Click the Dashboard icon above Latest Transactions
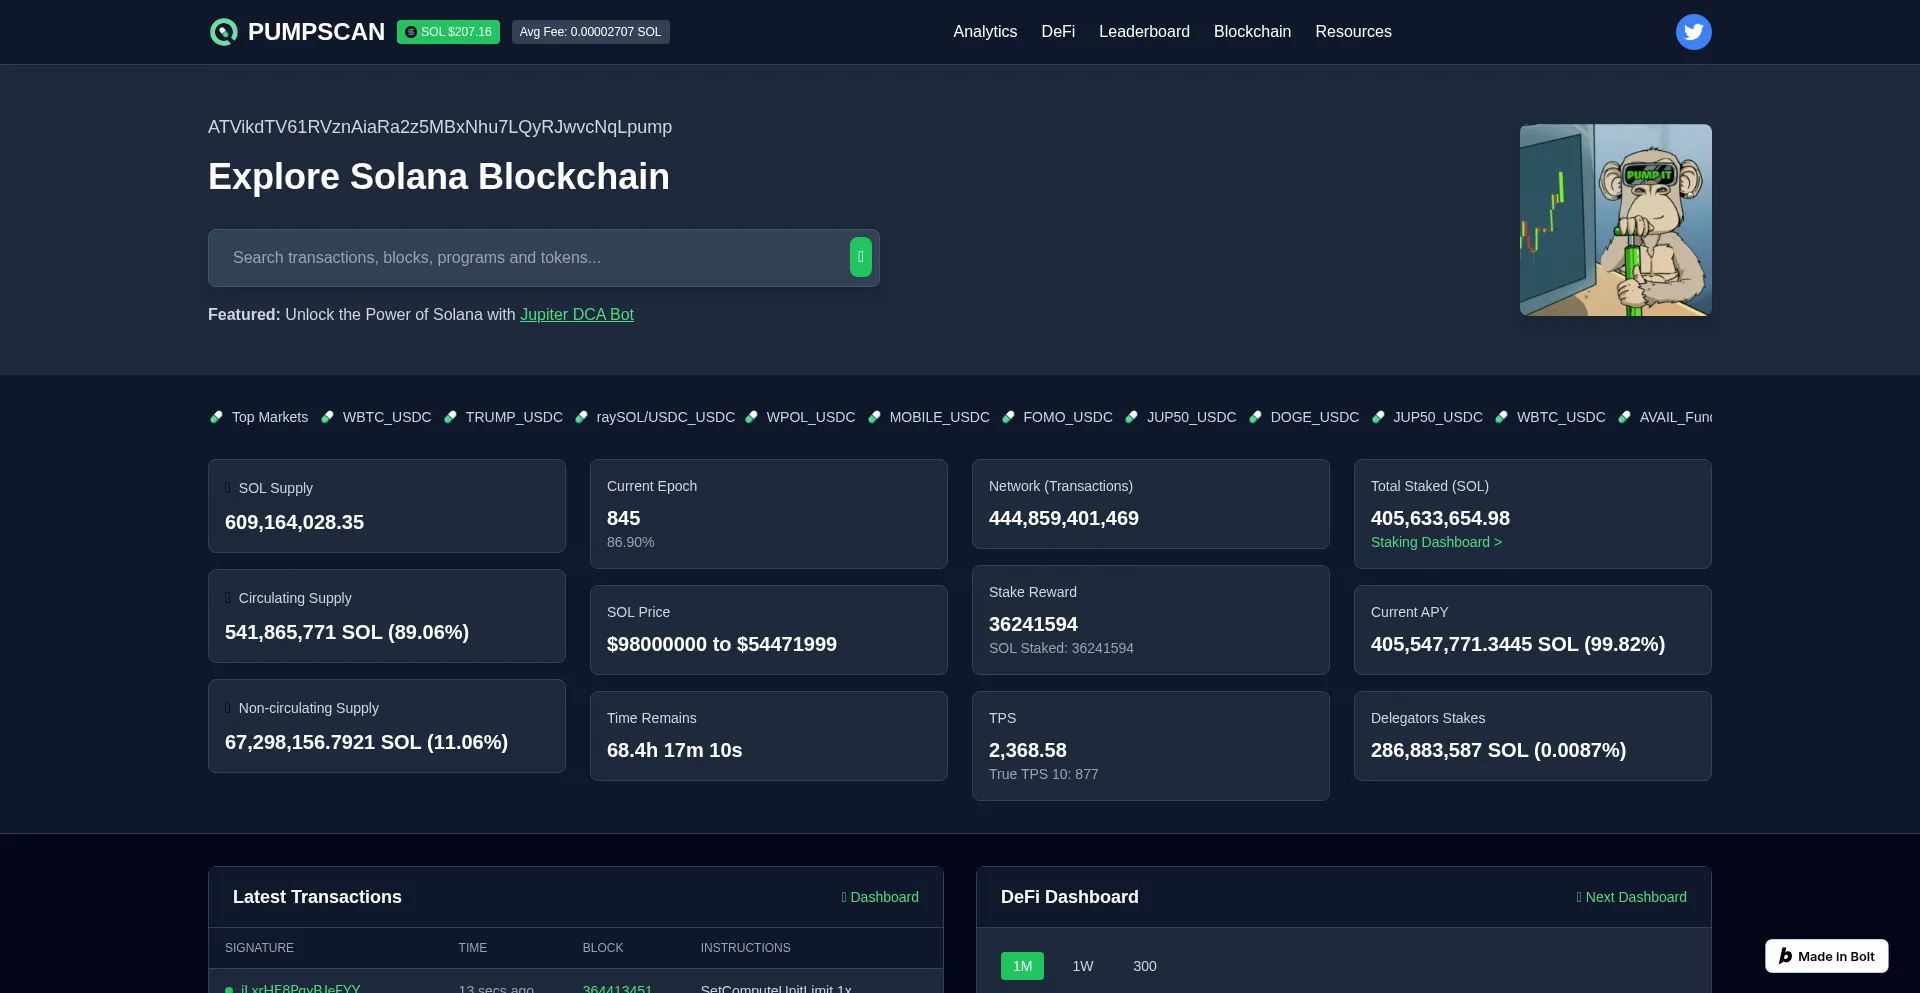The width and height of the screenshot is (1920, 993). [x=843, y=897]
